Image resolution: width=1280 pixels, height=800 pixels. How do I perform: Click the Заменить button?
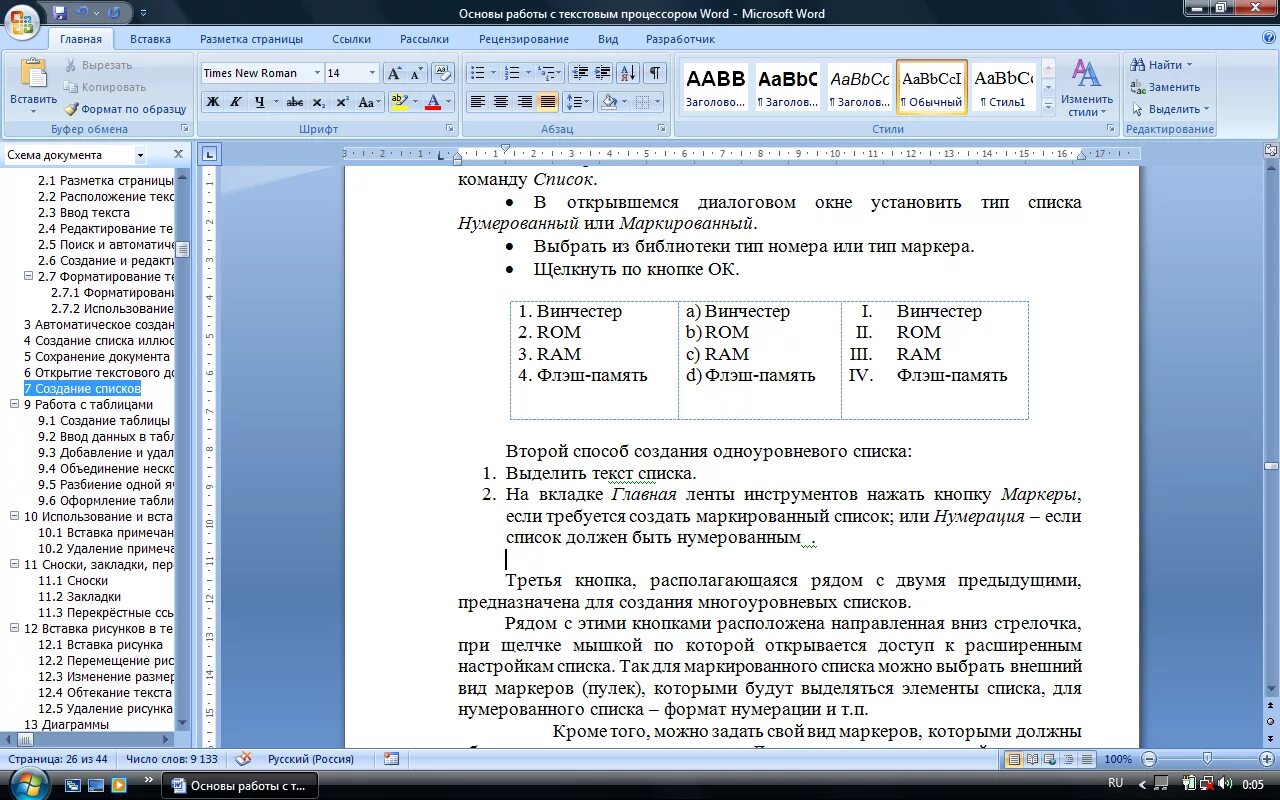tap(1165, 87)
